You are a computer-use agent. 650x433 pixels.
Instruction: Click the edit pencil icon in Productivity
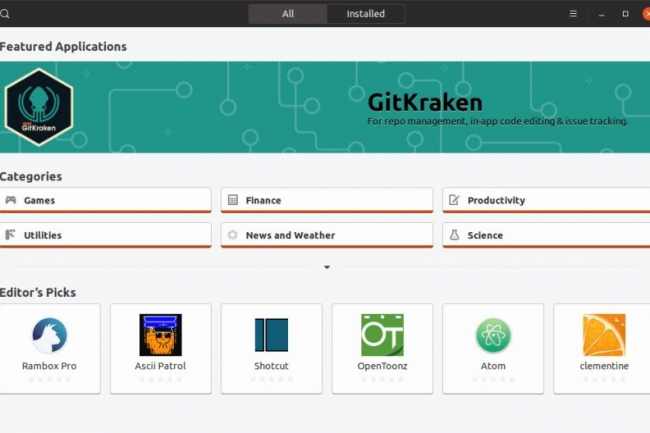tap(454, 200)
